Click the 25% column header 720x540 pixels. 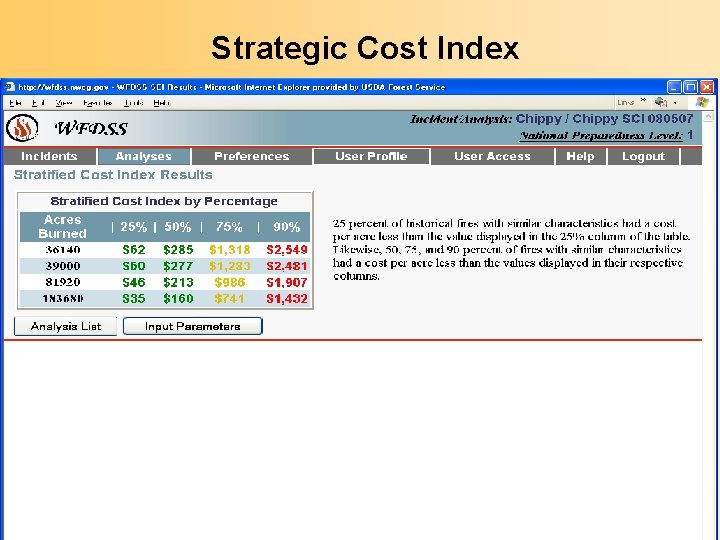134,227
